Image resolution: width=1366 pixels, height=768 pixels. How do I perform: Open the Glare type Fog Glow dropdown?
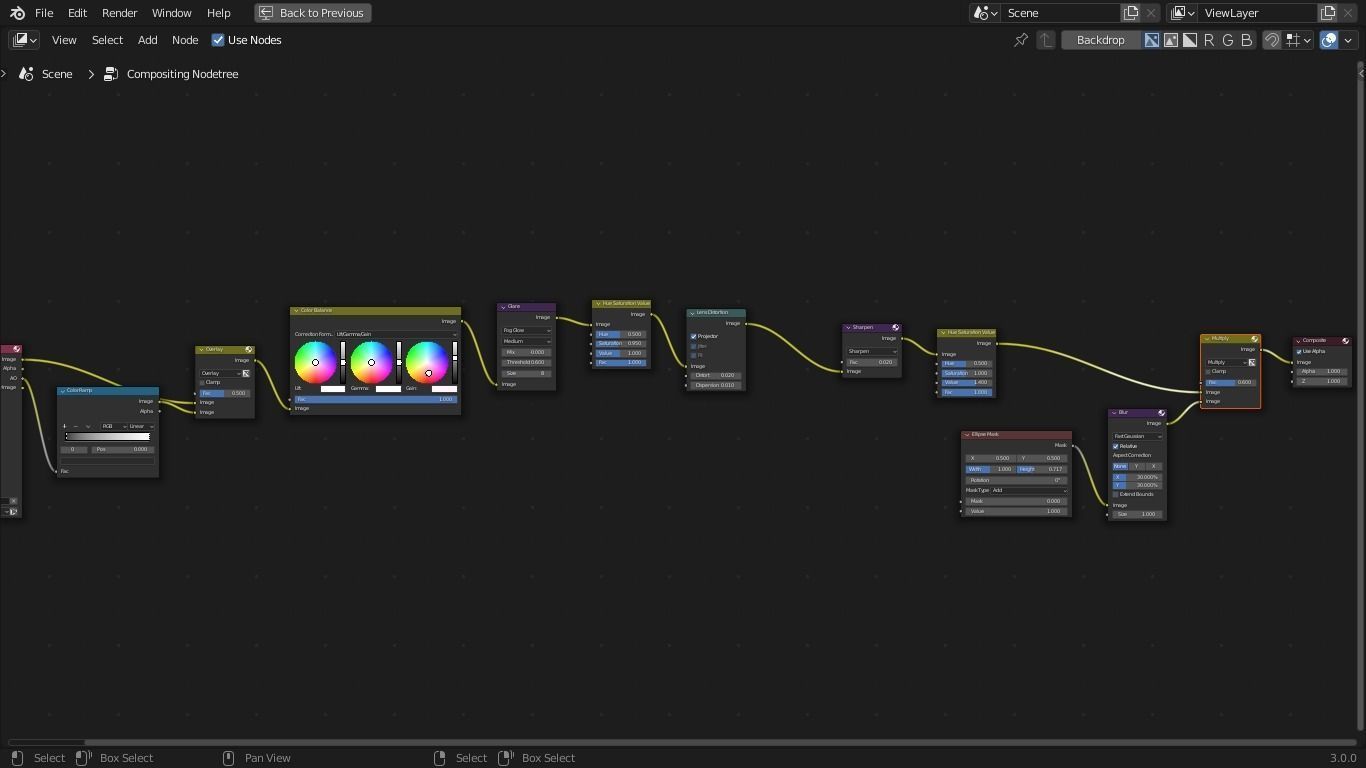526,330
